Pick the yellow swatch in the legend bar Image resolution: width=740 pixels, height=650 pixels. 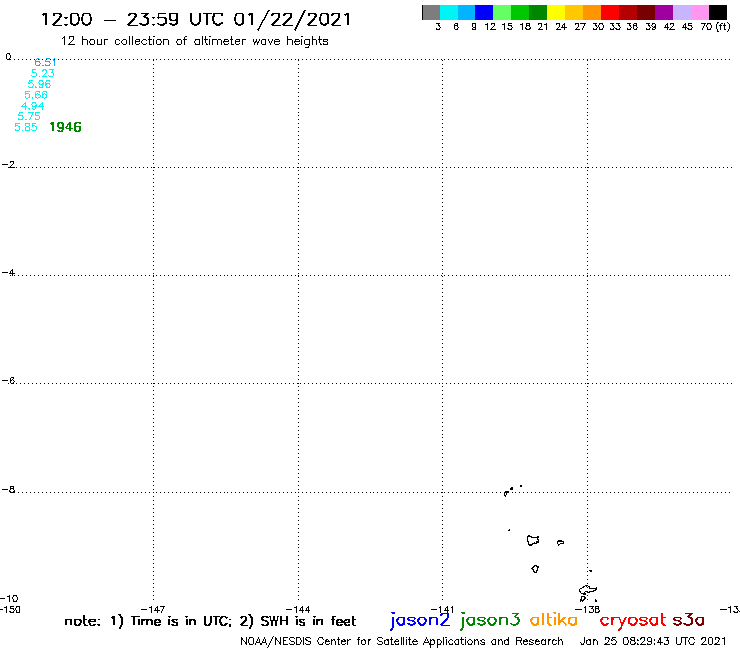pyautogui.click(x=556, y=12)
